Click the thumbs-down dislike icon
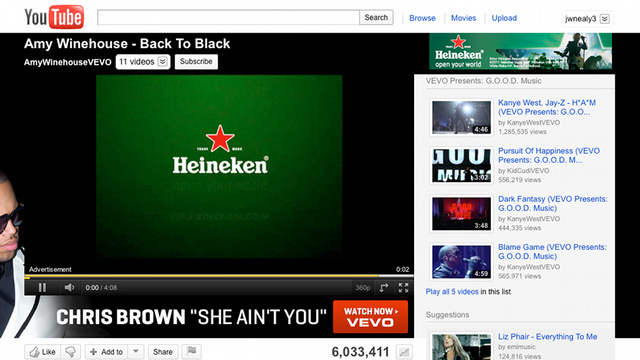This screenshot has width=640, height=360. click(x=71, y=351)
